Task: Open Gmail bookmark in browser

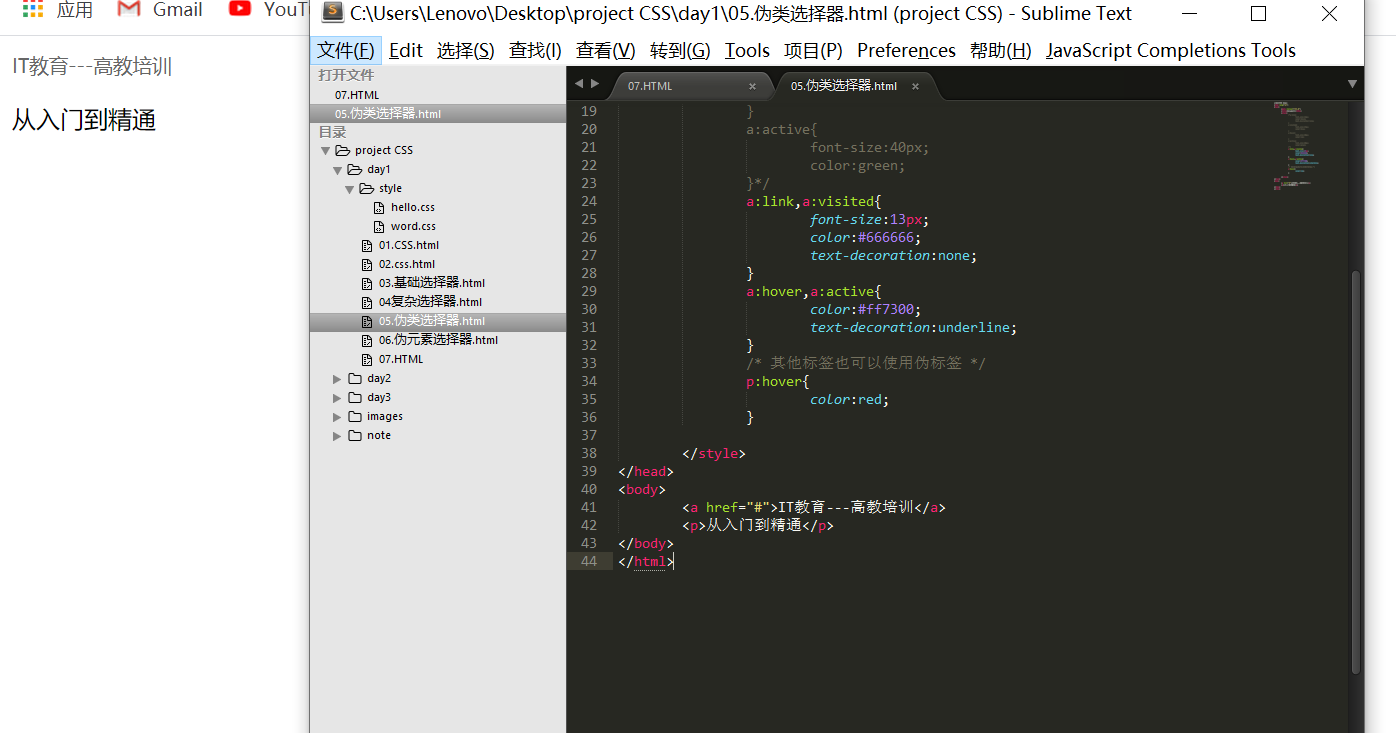Action: [160, 10]
